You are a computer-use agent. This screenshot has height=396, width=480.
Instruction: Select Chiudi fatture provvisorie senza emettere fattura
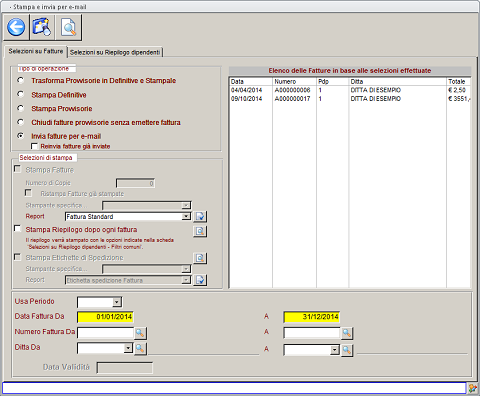click(x=21, y=122)
